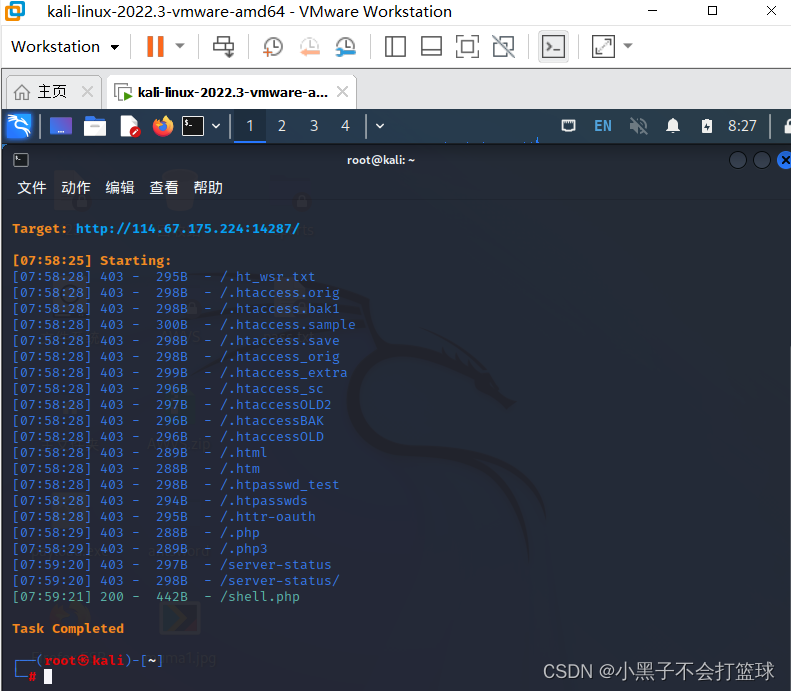The image size is (791, 691).
Task: Maximize the terminal window
Action: (761, 160)
